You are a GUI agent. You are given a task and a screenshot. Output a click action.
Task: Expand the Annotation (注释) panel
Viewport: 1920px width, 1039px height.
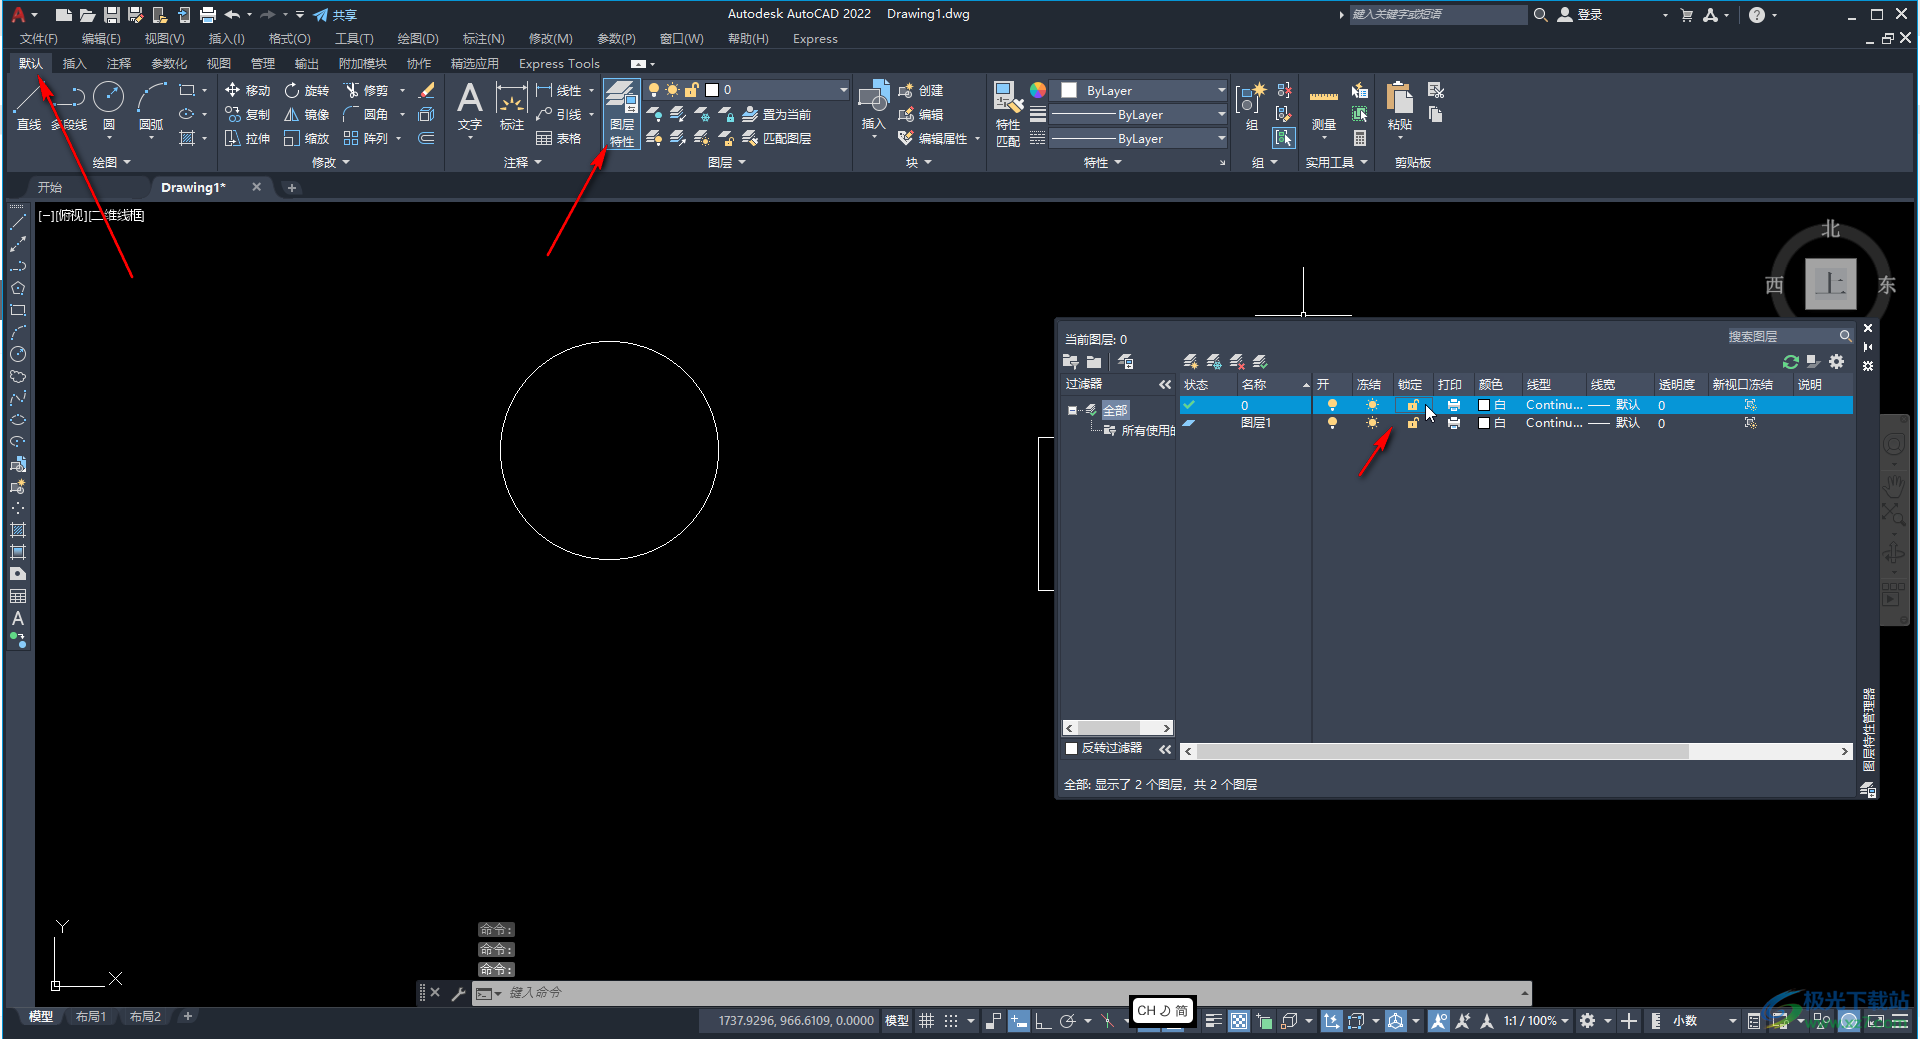click(x=522, y=162)
